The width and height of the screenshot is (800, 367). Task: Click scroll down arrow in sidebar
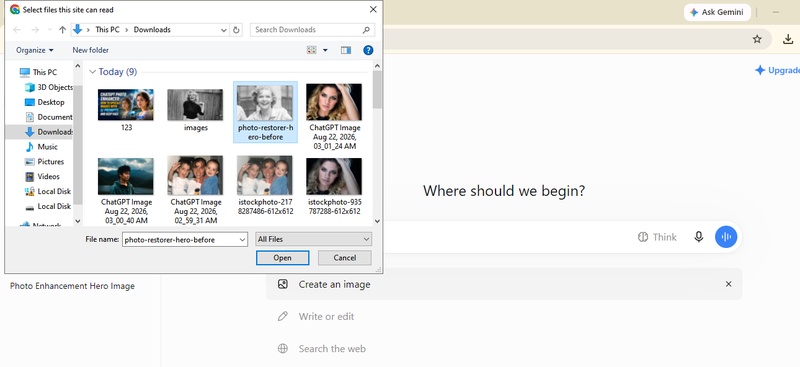click(78, 221)
